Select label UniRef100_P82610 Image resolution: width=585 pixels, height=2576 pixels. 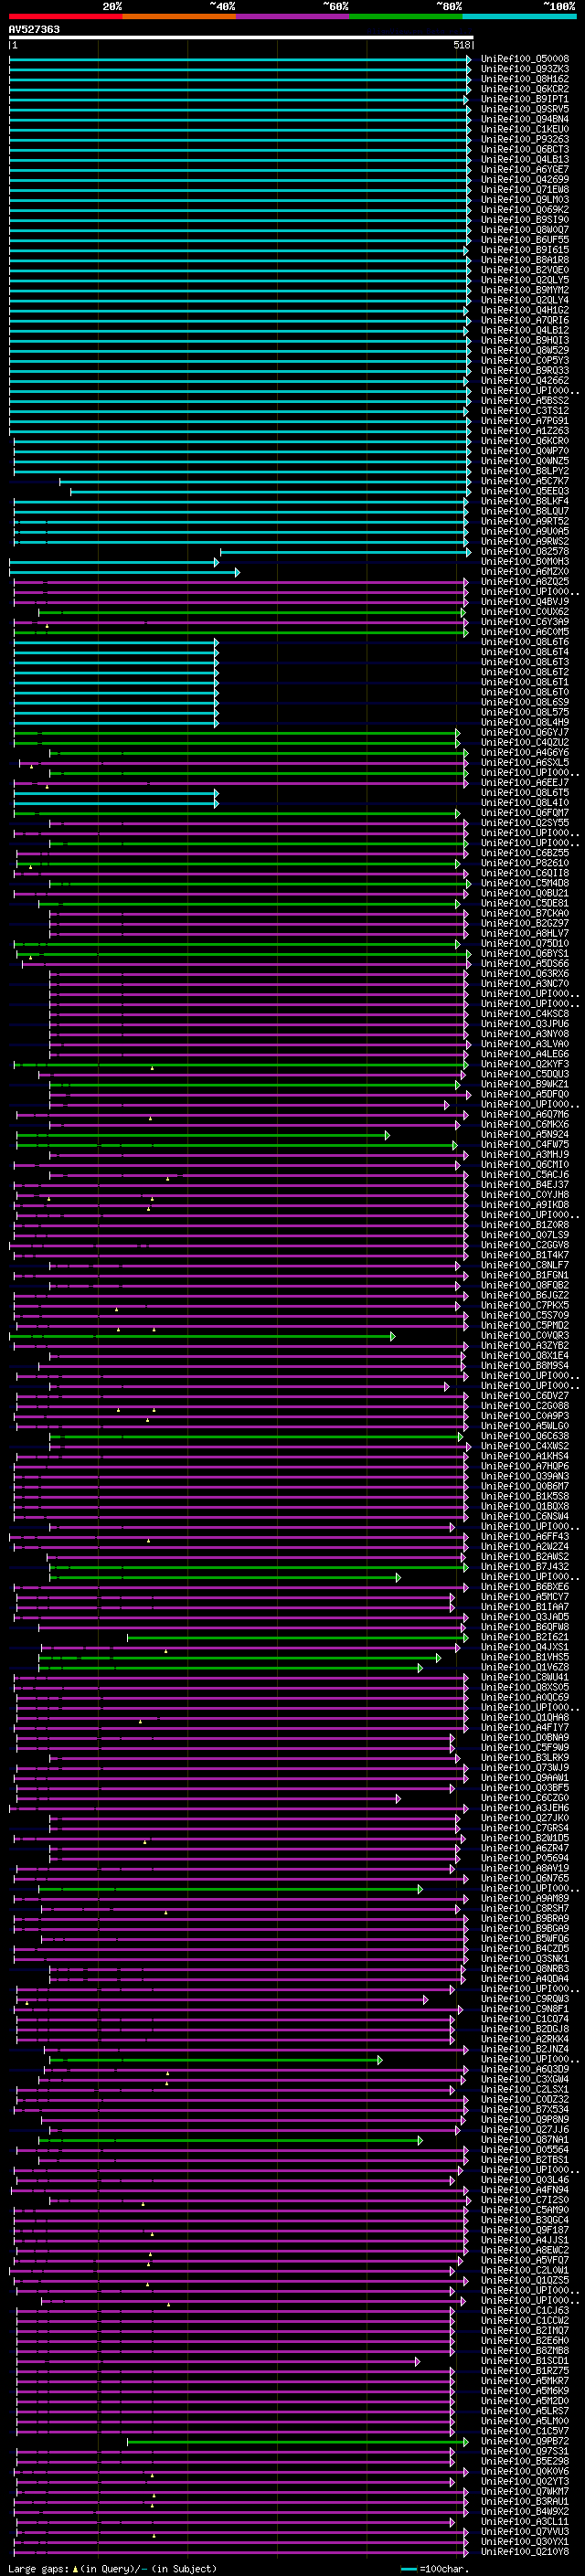[x=525, y=863]
